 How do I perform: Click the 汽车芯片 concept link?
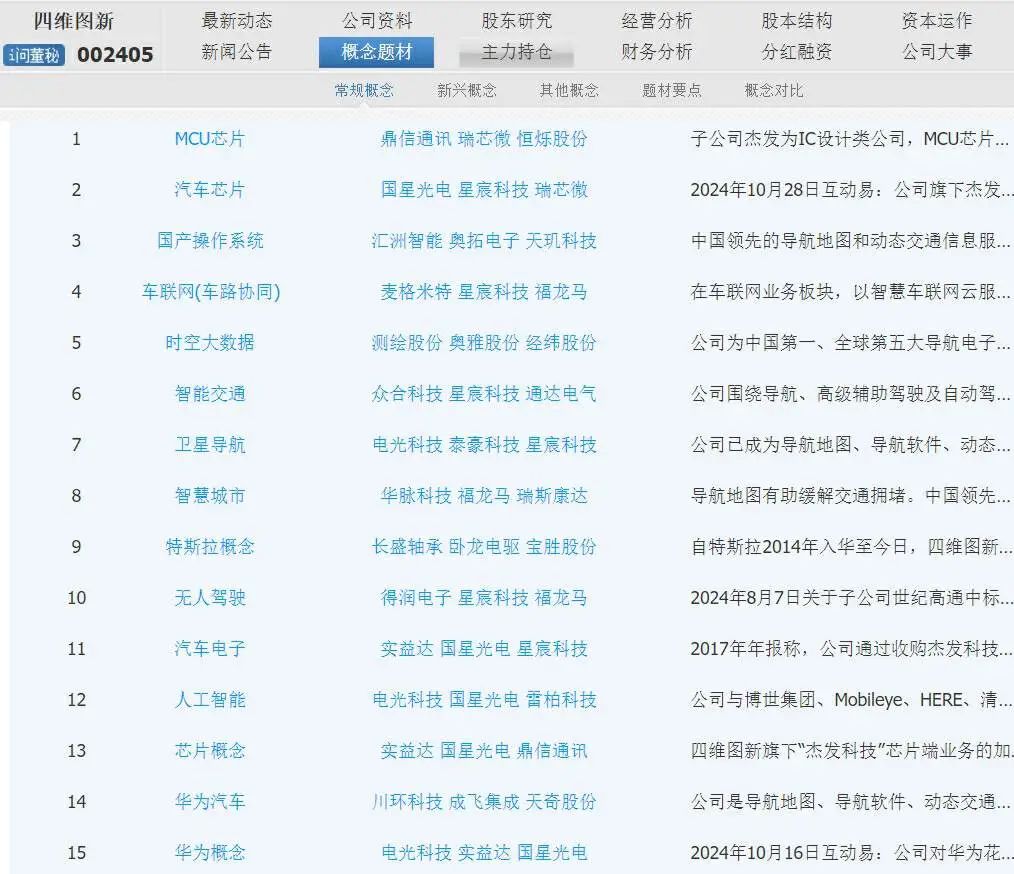[x=210, y=190]
